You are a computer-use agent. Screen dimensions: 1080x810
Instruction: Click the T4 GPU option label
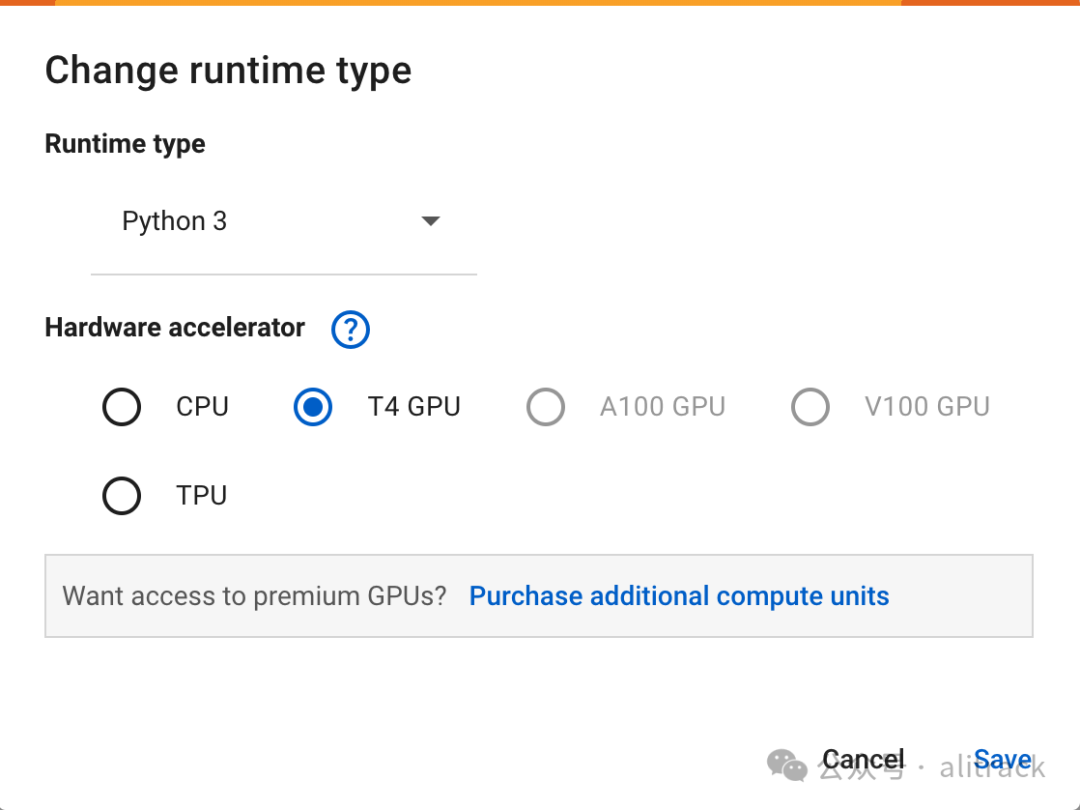pos(414,407)
